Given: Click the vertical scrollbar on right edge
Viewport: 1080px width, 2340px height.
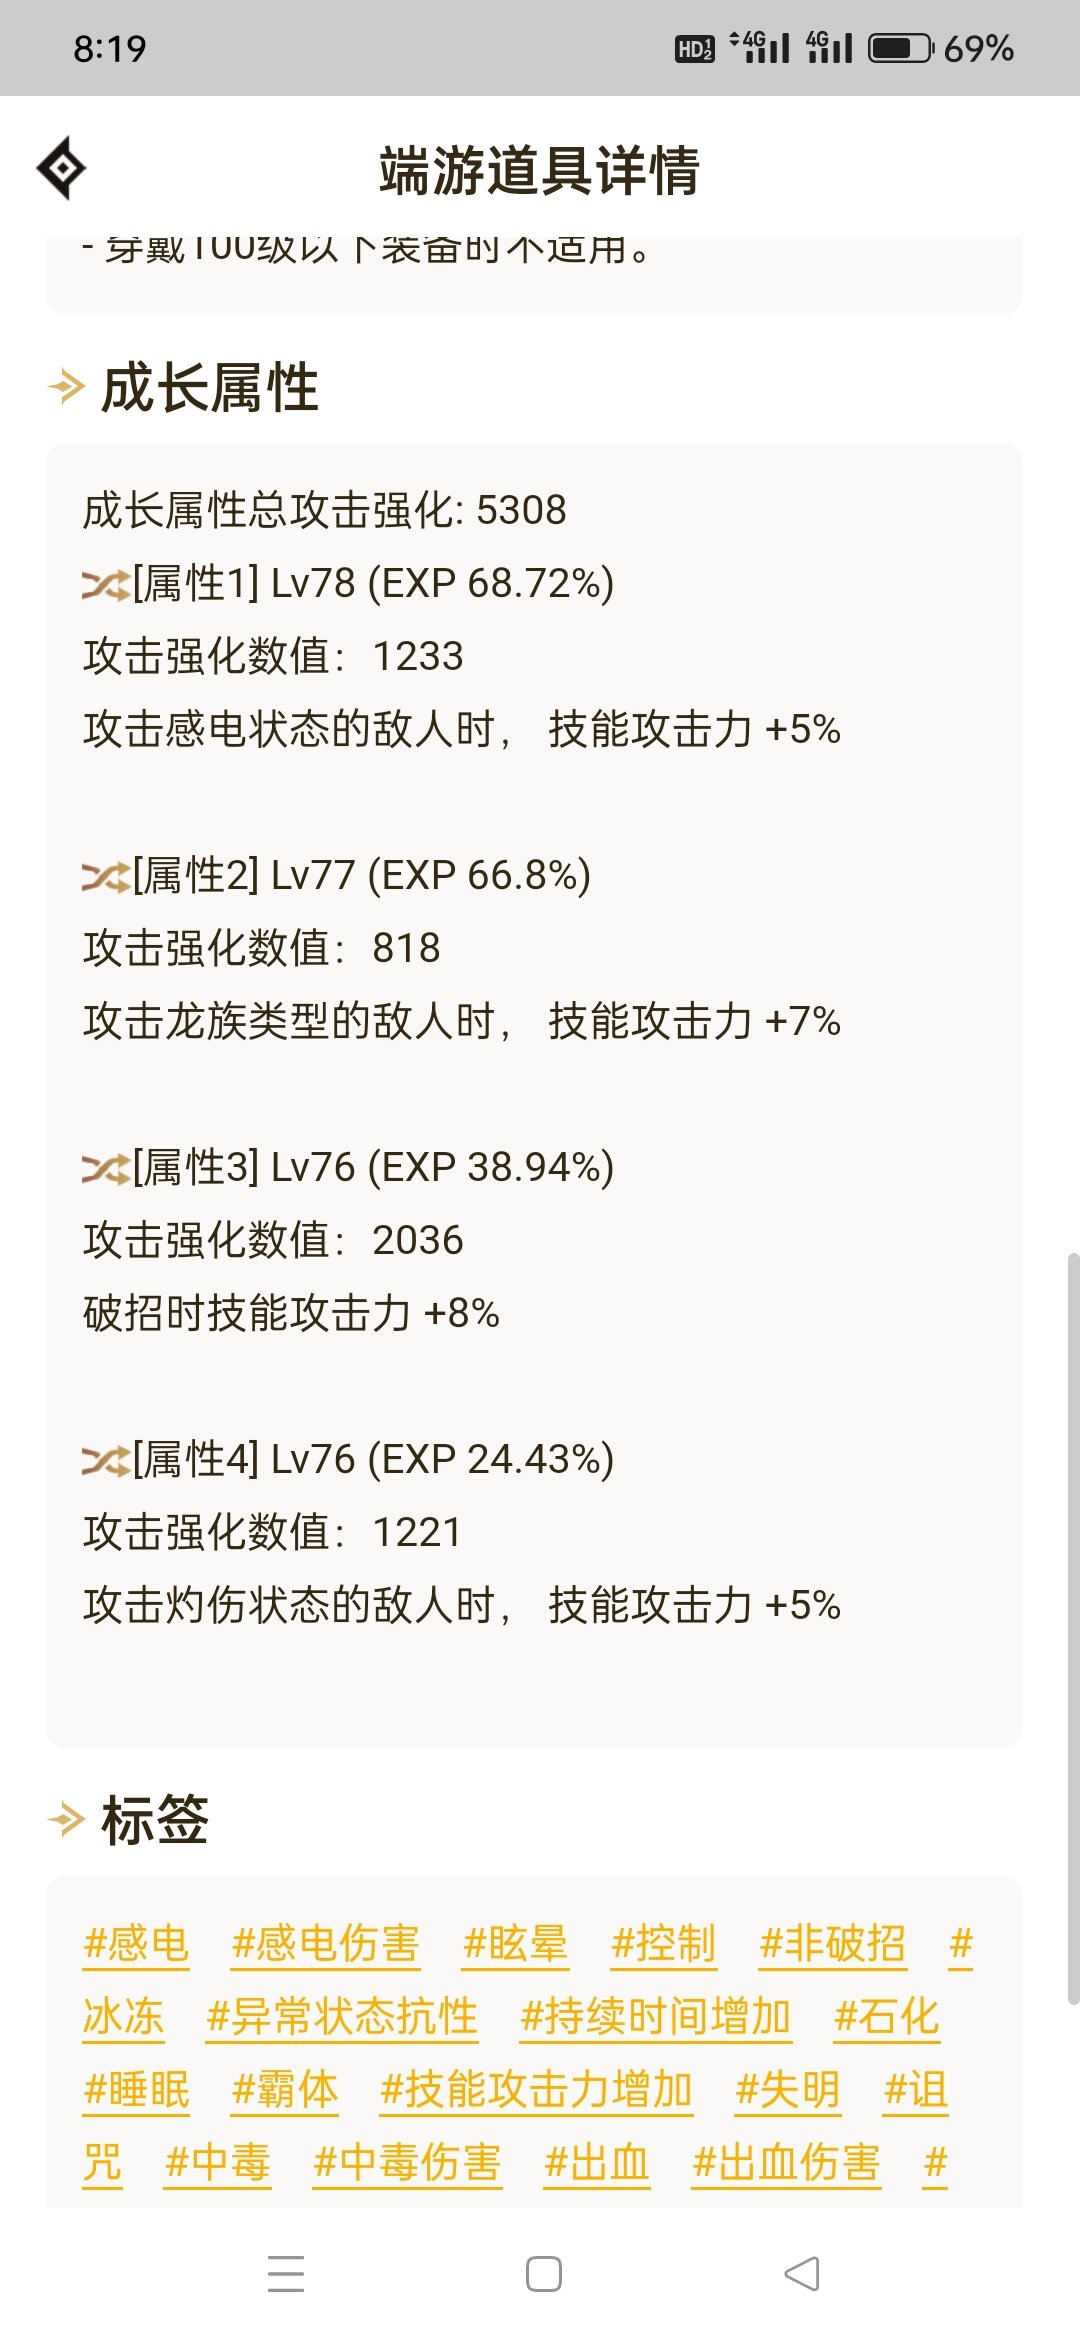Looking at the screenshot, I should click(x=1073, y=1628).
